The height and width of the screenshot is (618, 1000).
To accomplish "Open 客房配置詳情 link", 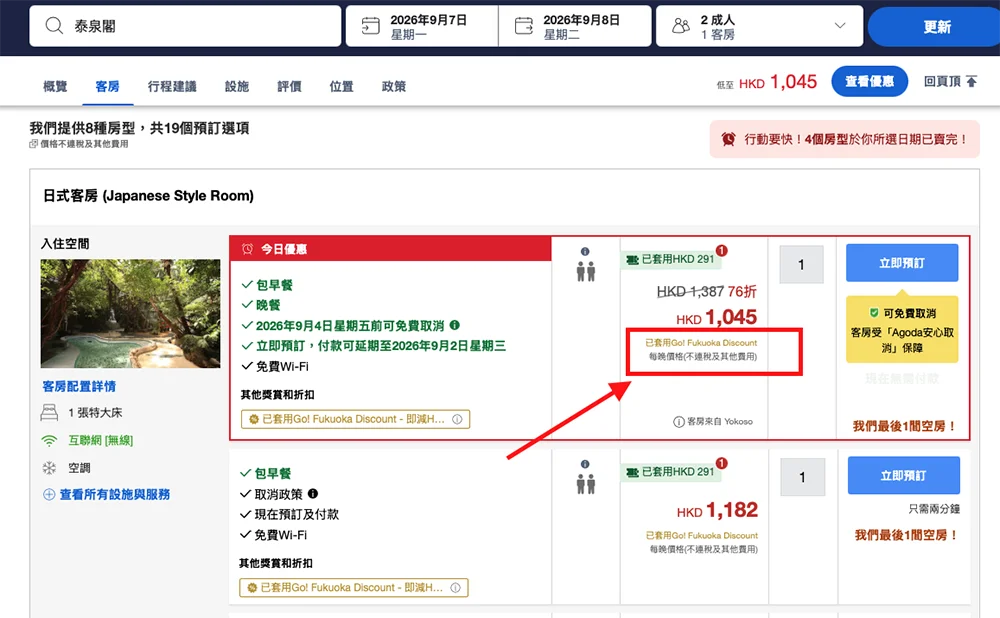I will point(79,386).
